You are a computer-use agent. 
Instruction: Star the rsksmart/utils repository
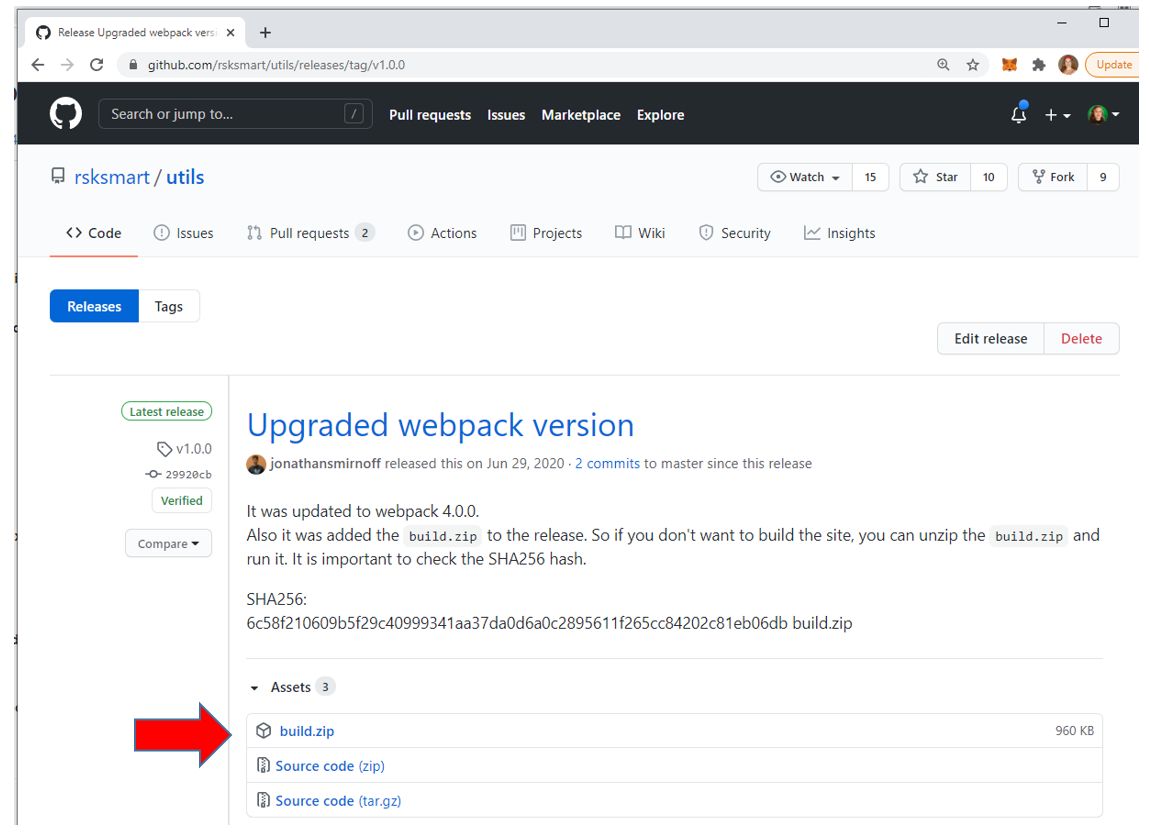tap(935, 177)
